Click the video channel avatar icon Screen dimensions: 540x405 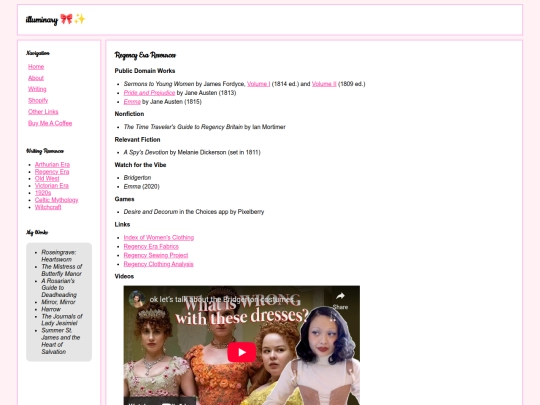[137, 299]
